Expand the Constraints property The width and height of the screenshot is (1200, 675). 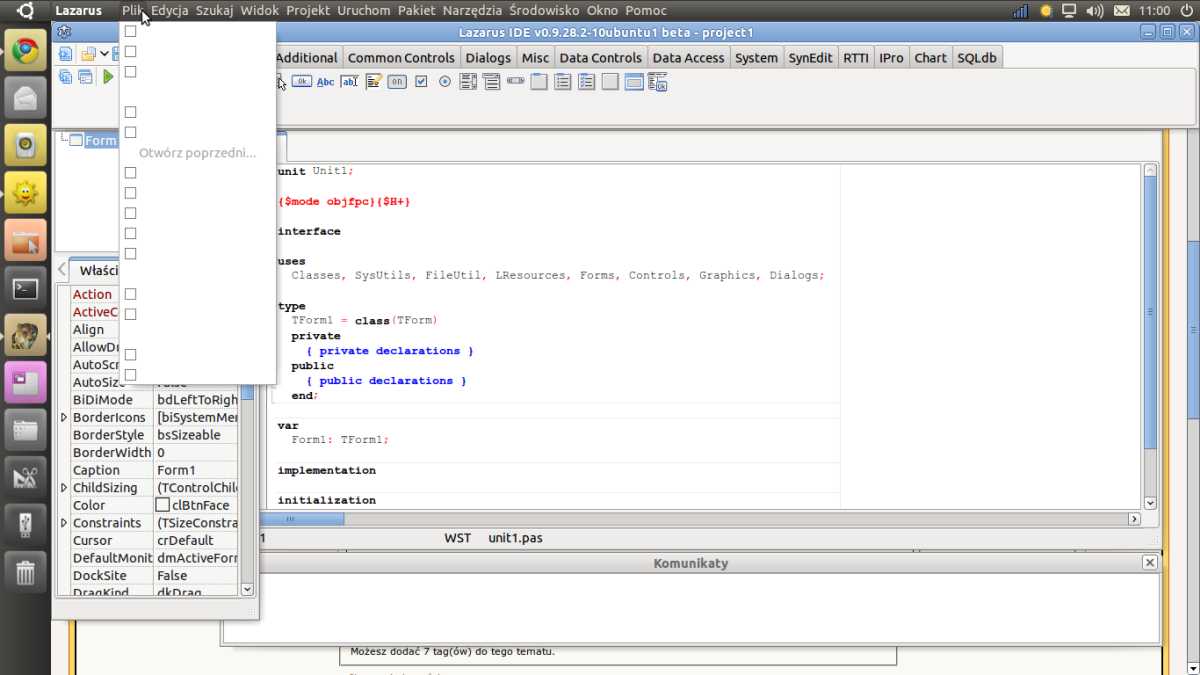(64, 523)
